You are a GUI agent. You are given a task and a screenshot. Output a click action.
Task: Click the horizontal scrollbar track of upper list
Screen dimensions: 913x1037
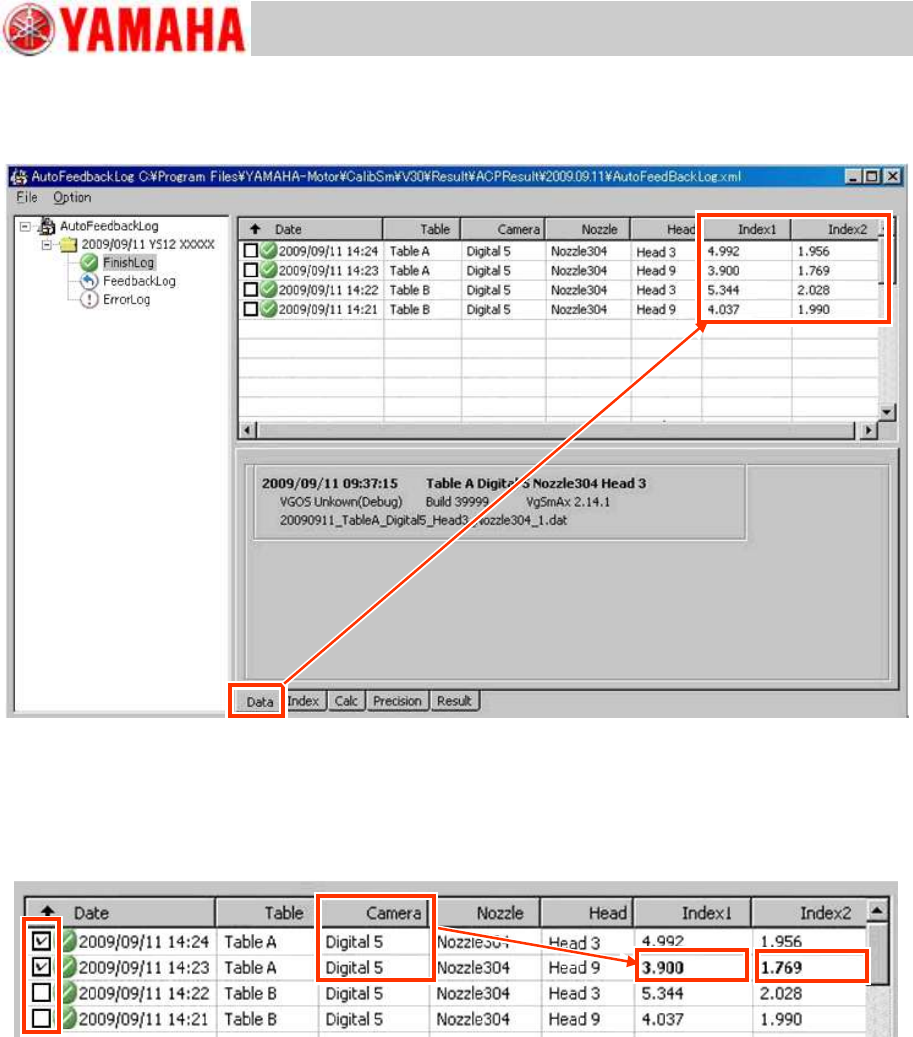(x=557, y=431)
